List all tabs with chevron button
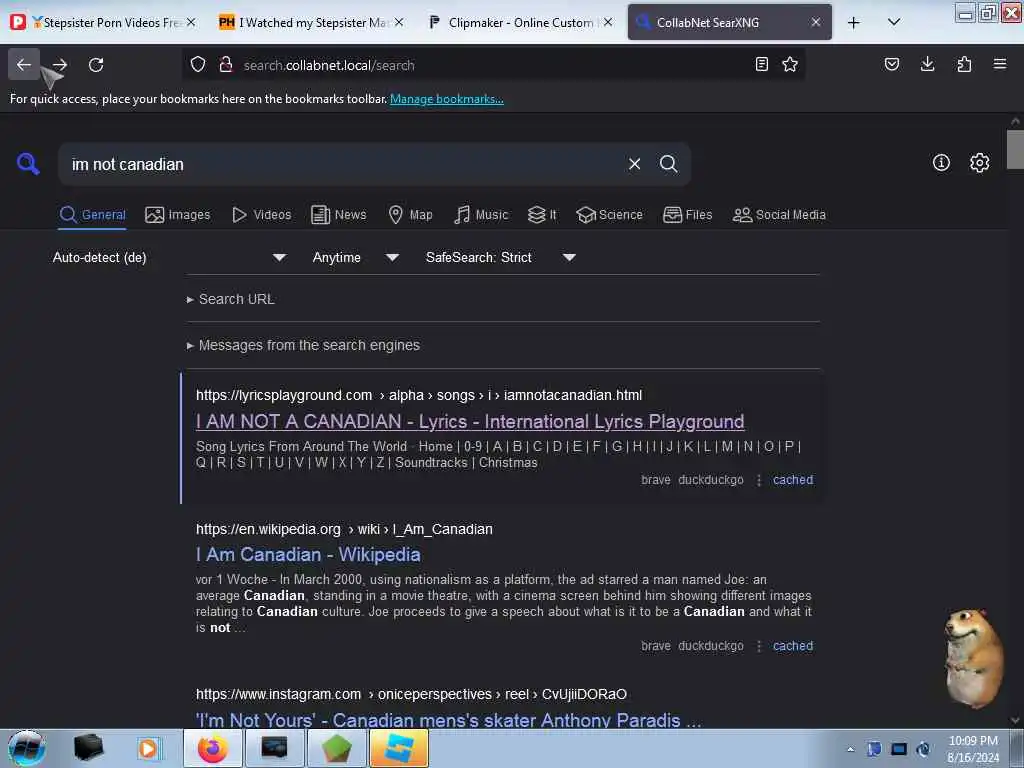This screenshot has width=1024, height=768. pos(894,22)
